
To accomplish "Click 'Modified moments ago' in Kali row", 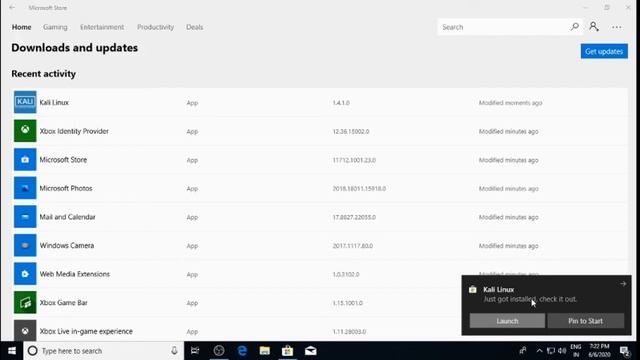I will coord(510,103).
